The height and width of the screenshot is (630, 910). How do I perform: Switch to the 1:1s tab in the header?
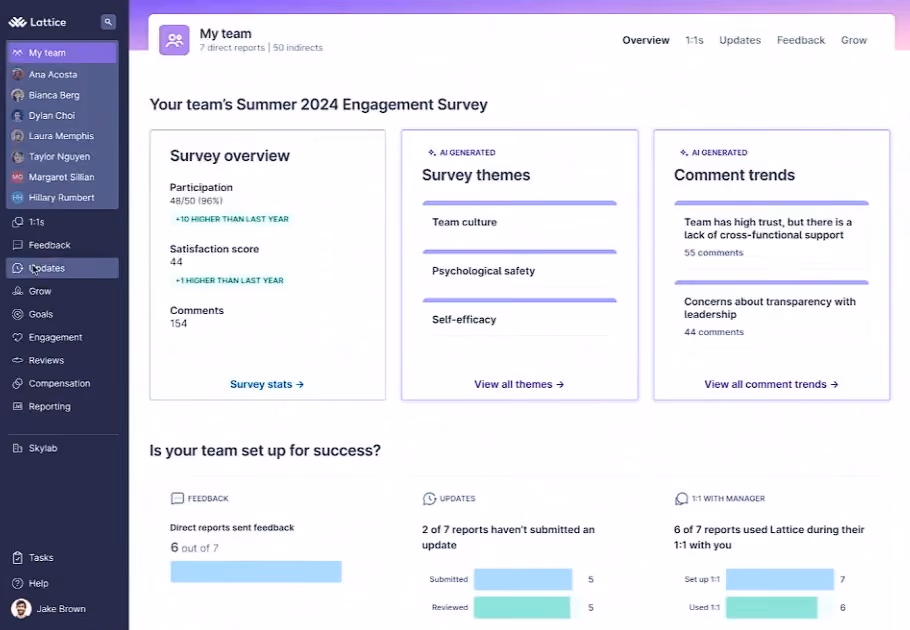(x=694, y=40)
